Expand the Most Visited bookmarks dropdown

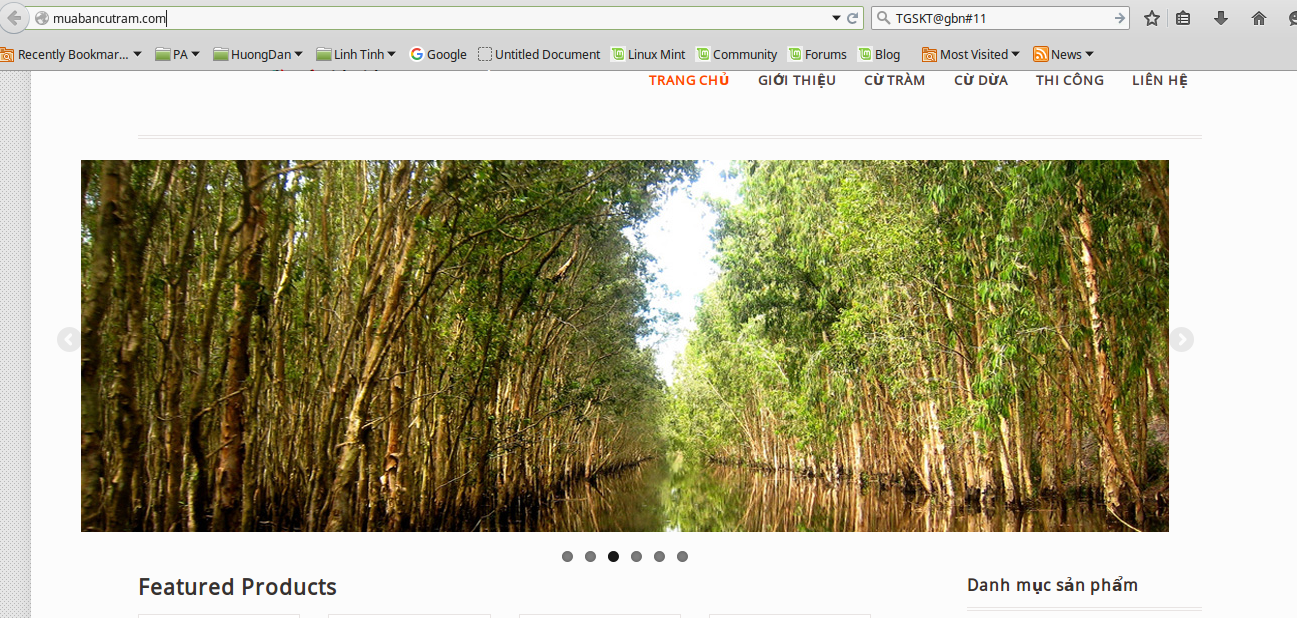tap(971, 54)
